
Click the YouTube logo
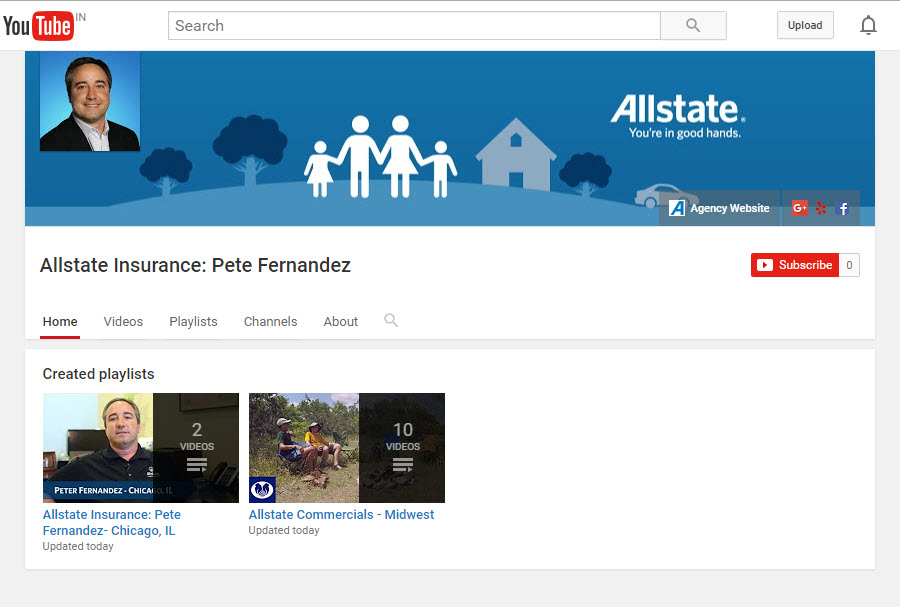pos(38,26)
